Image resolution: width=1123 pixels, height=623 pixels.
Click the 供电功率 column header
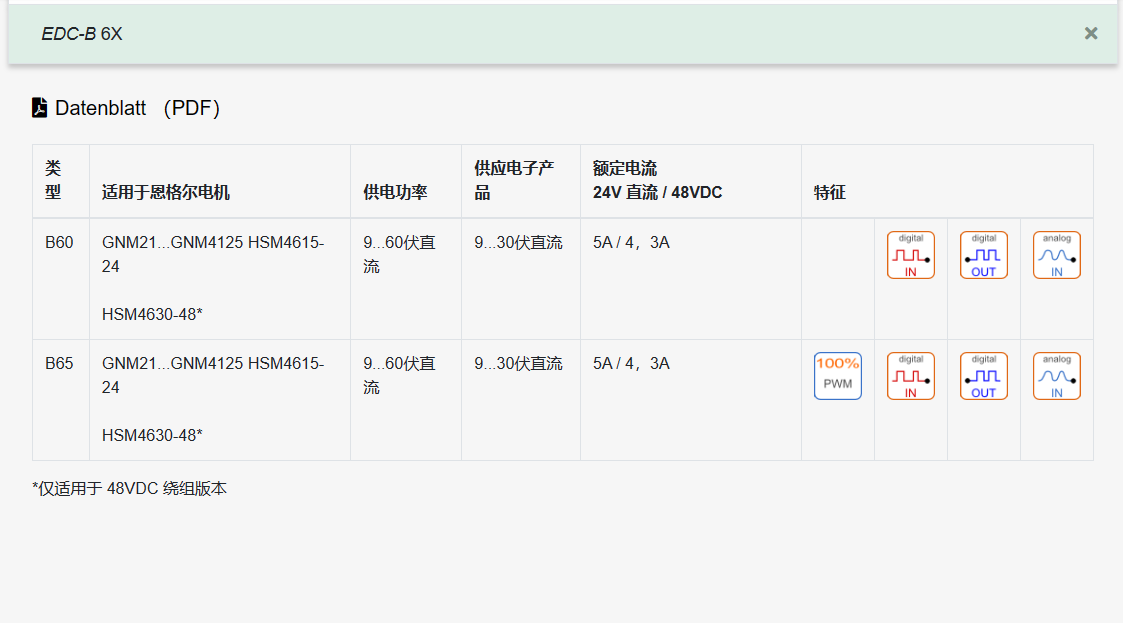[395, 192]
